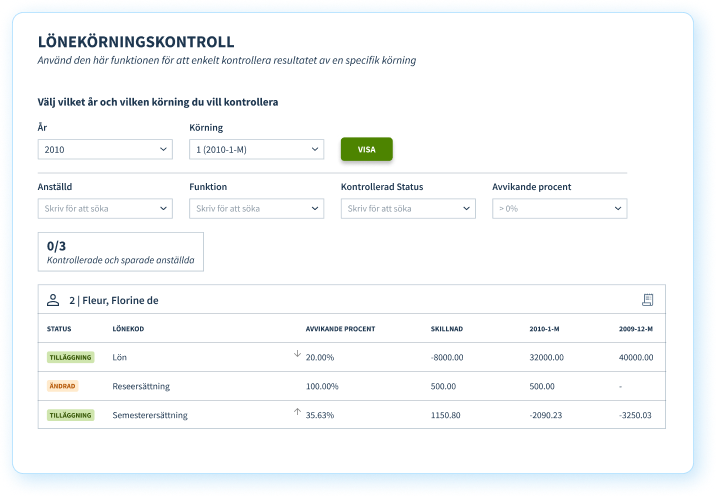Click the Använd den här funktionen description line
Image resolution: width=716 pixels, height=496 pixels.
coord(227,60)
